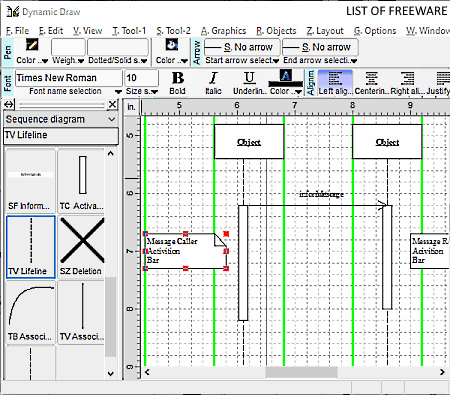Click the start arrow No arrow button

[243, 47]
